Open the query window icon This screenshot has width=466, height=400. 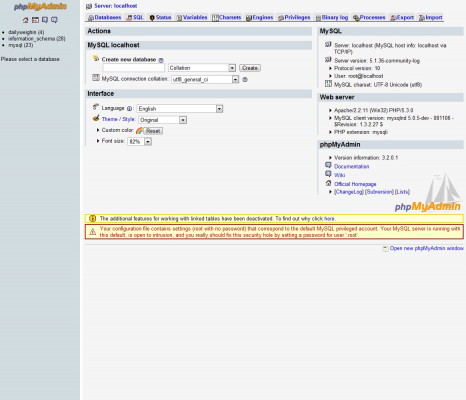point(35,20)
